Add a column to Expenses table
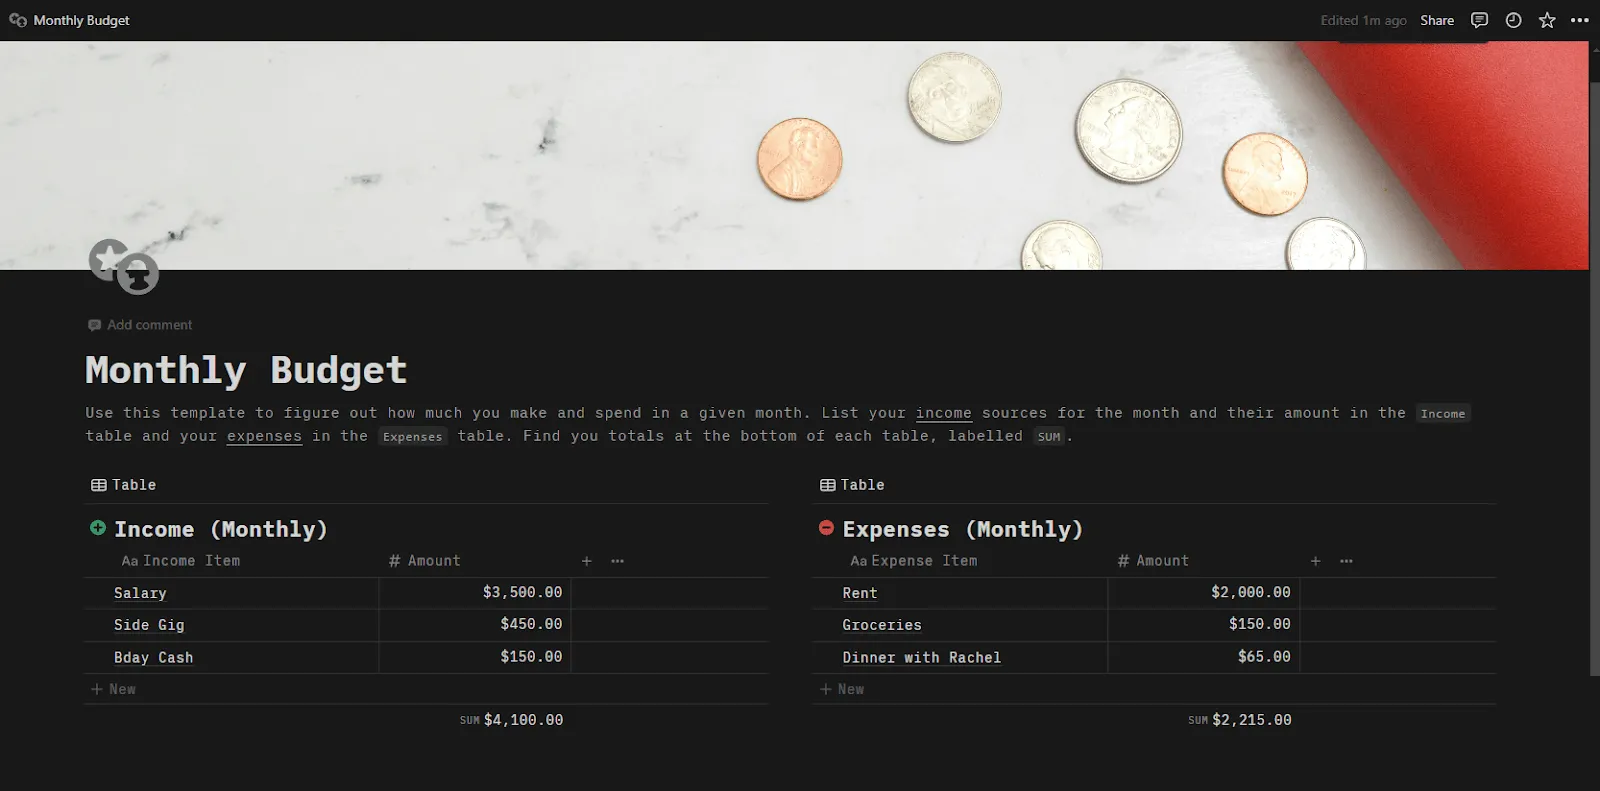Viewport: 1600px width, 791px height. (1316, 561)
